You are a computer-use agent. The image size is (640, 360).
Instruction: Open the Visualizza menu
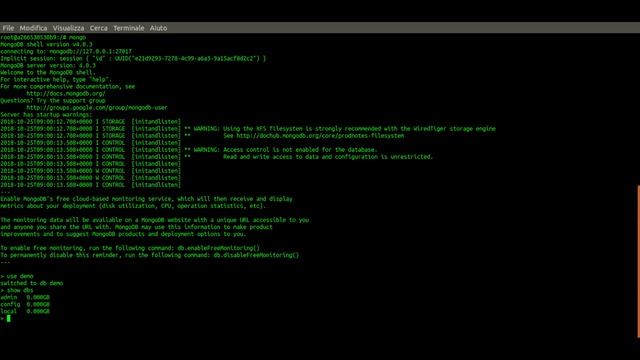[x=69, y=28]
